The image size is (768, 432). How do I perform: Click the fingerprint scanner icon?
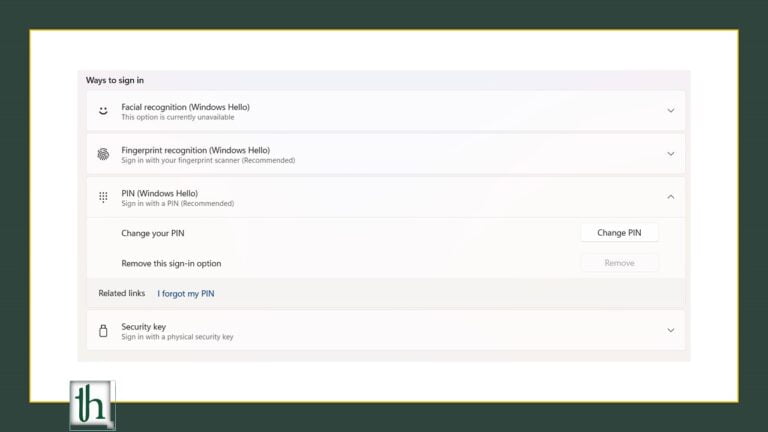103,154
